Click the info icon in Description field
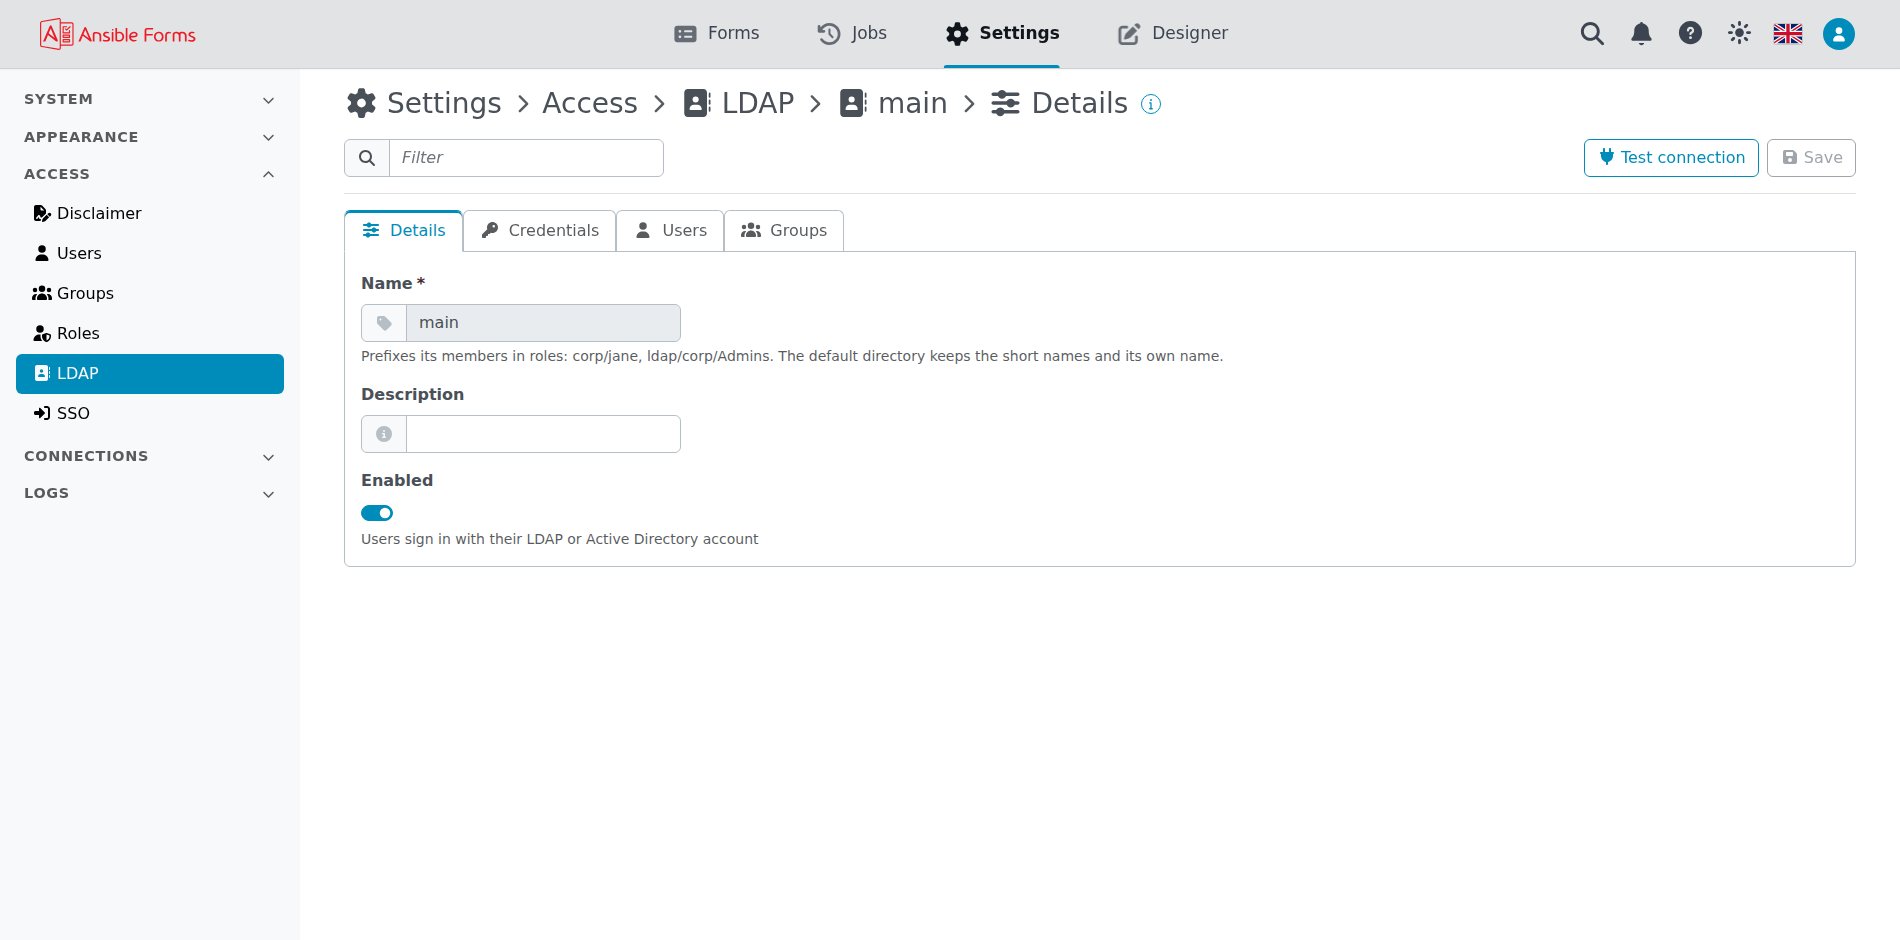The height and width of the screenshot is (940, 1900). pyautogui.click(x=384, y=434)
